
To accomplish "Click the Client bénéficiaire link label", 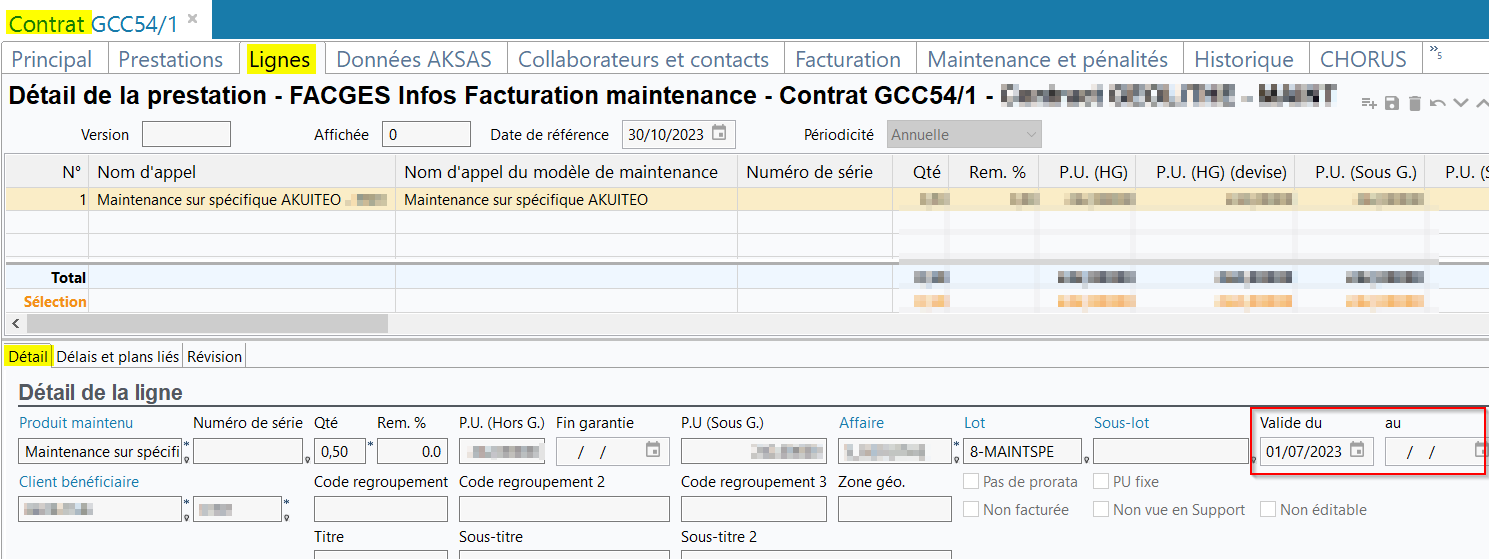I will 79,482.
